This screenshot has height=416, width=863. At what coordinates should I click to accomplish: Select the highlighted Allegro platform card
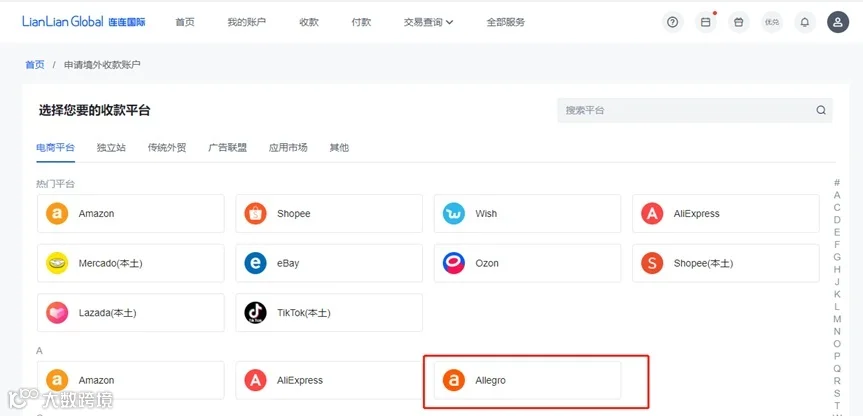527,380
